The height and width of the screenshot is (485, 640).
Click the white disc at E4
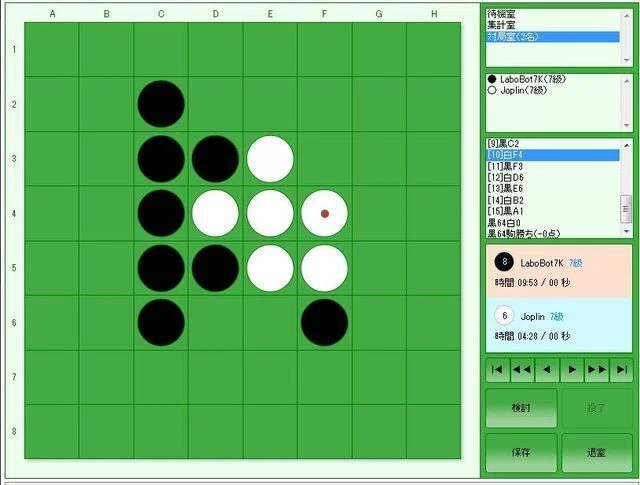(270, 214)
